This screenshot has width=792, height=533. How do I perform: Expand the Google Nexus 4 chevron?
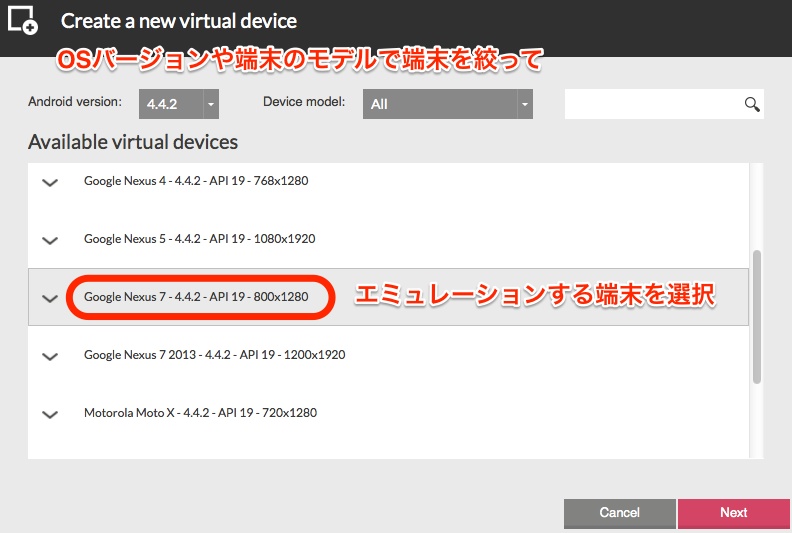(50, 182)
